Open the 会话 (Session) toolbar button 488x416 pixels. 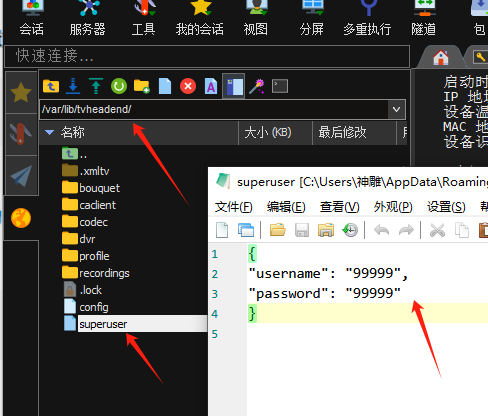[x=32, y=18]
